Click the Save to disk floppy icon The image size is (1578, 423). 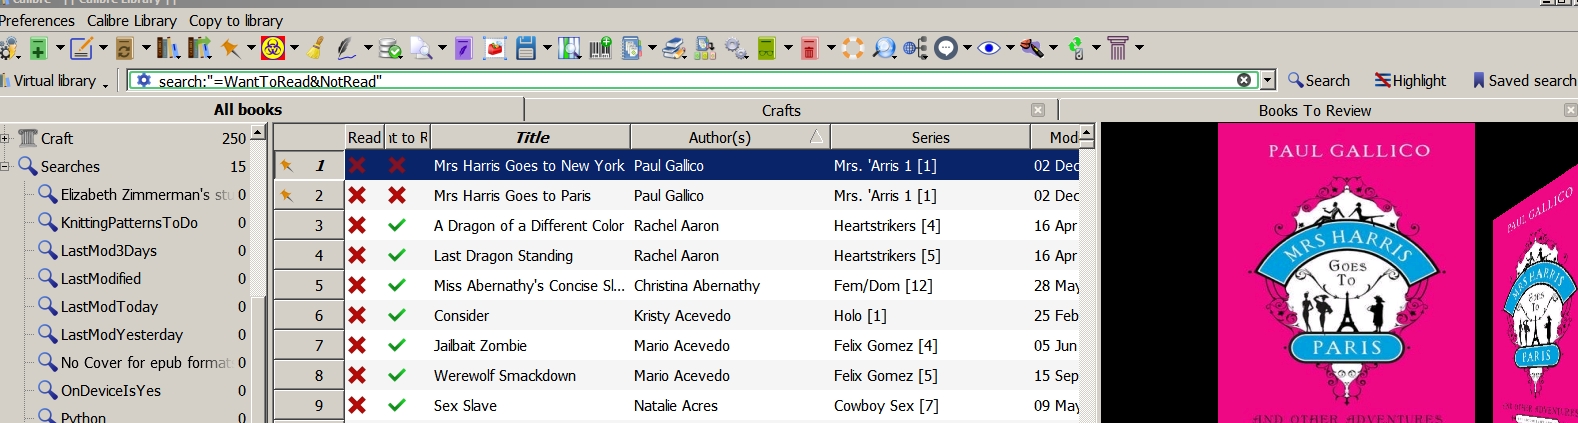click(x=527, y=47)
